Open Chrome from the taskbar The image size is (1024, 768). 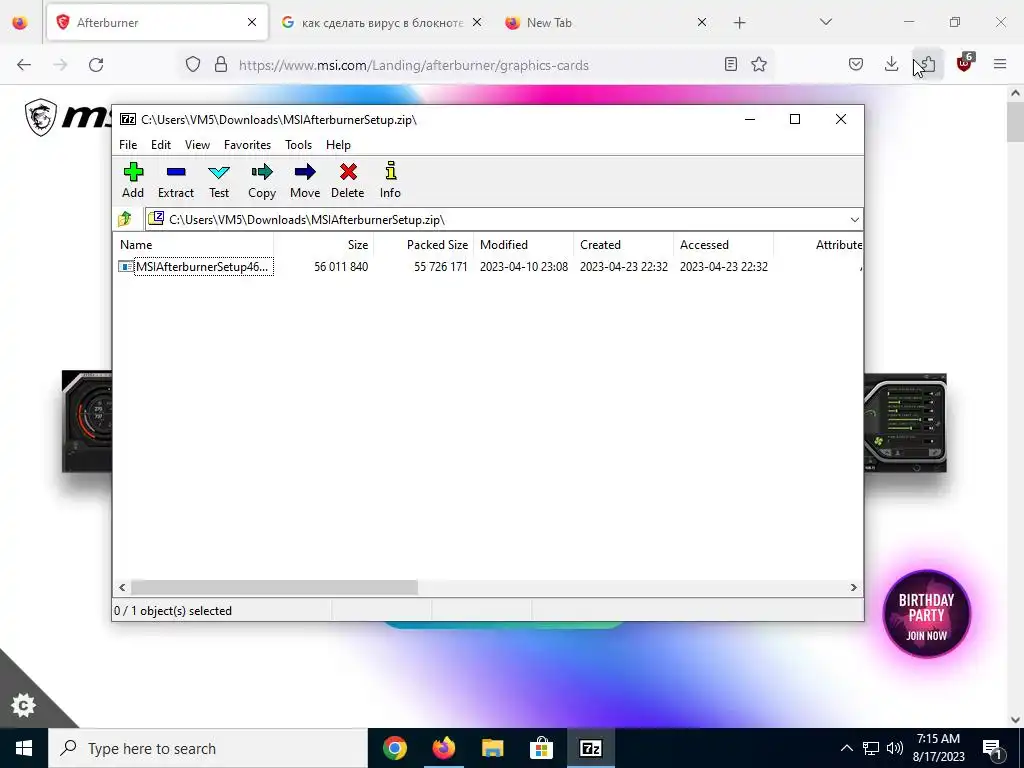point(394,748)
